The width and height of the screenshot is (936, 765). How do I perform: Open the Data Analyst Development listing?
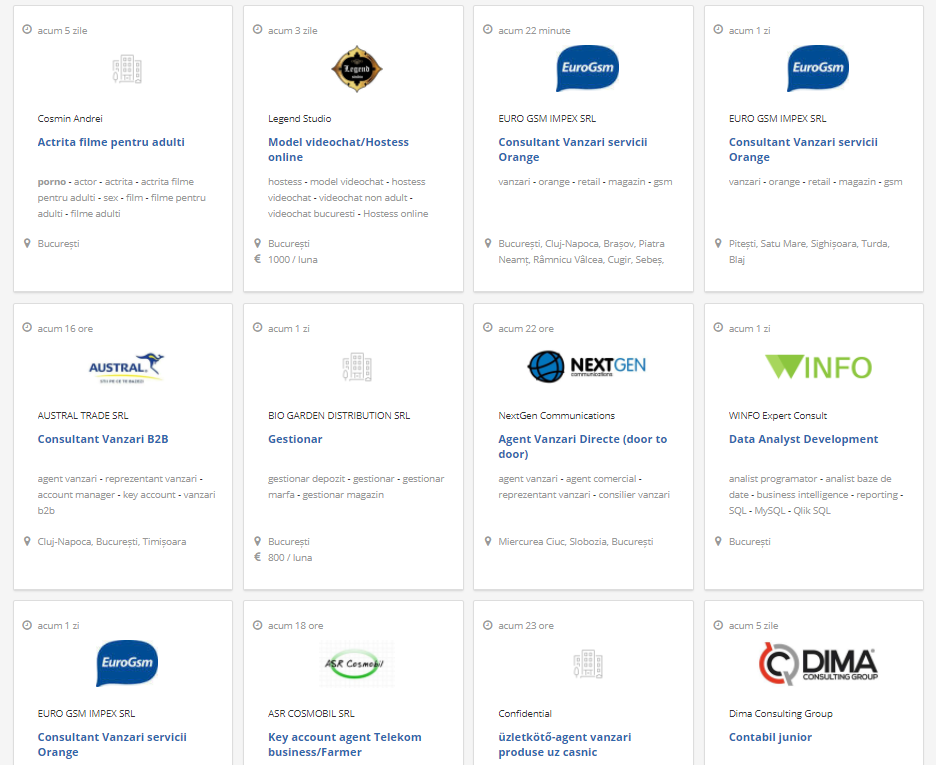803,439
